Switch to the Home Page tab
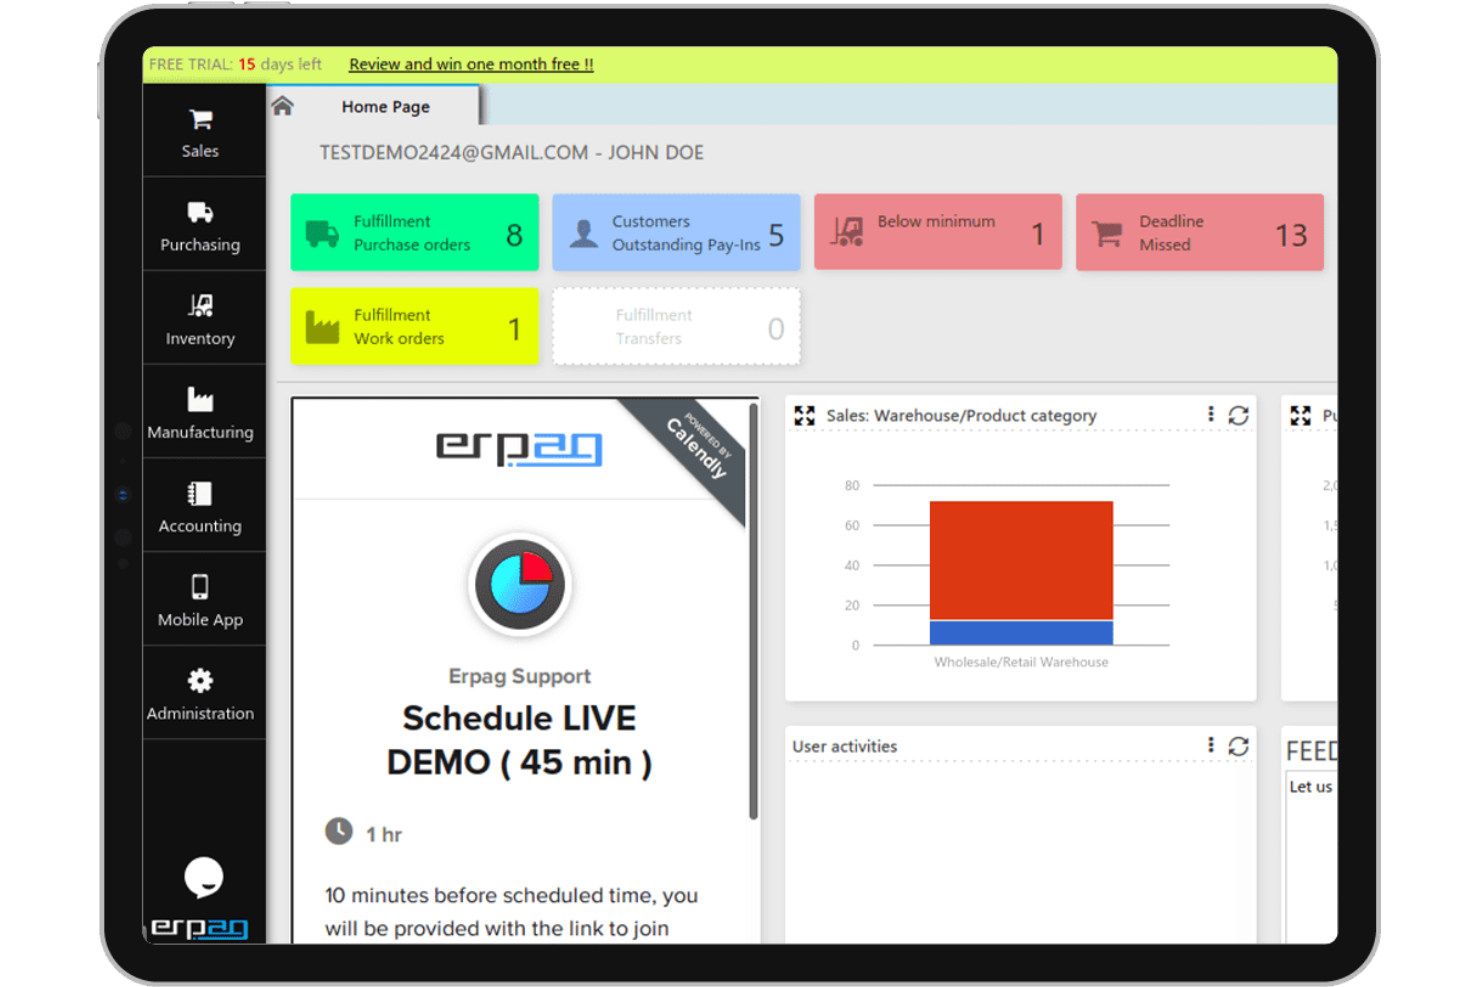 click(x=385, y=106)
